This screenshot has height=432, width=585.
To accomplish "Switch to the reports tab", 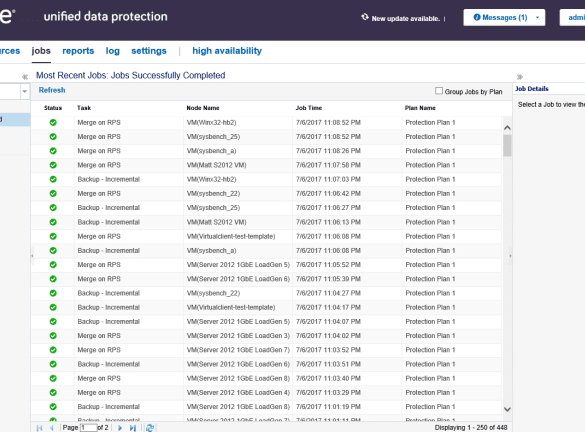I will coord(78,51).
